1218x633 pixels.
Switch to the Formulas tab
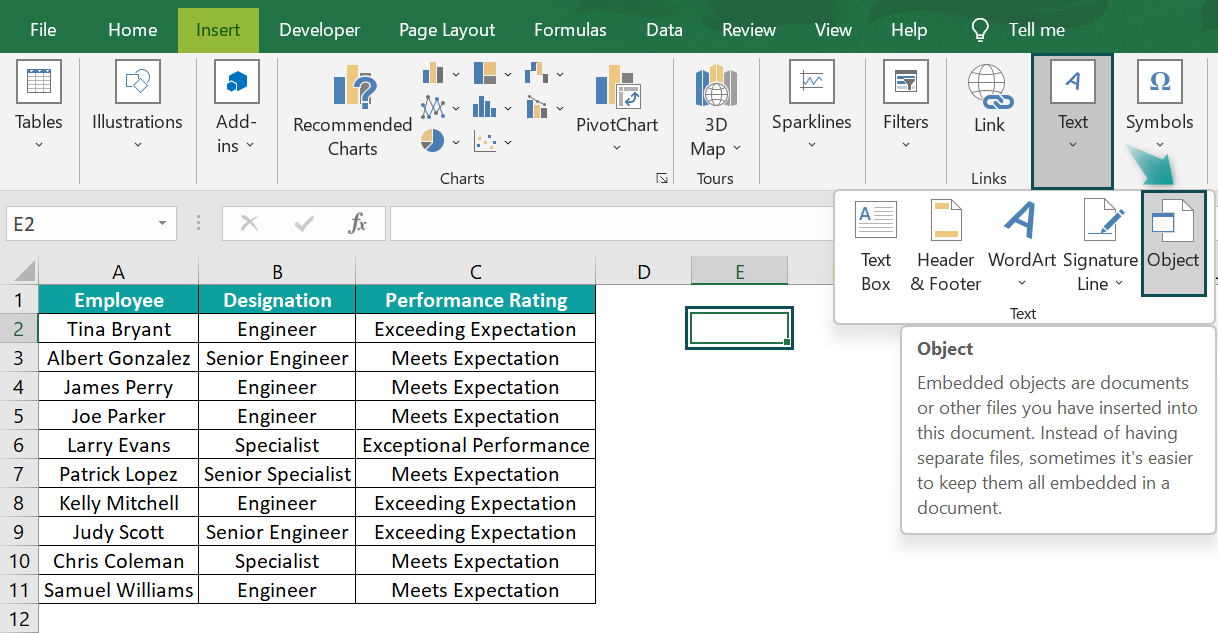click(570, 29)
